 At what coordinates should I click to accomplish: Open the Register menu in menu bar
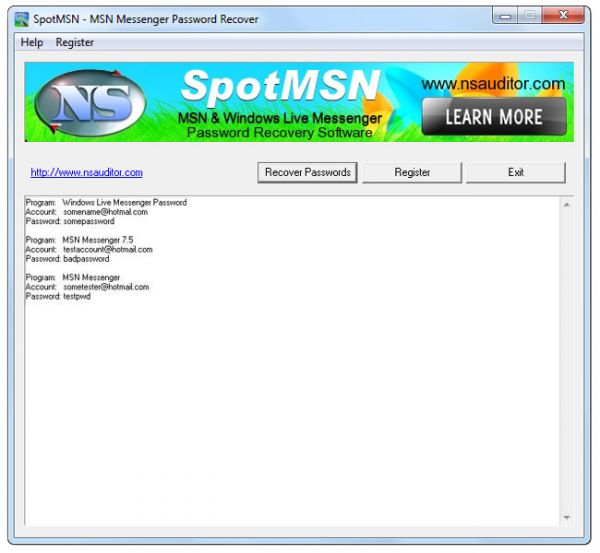click(x=75, y=42)
